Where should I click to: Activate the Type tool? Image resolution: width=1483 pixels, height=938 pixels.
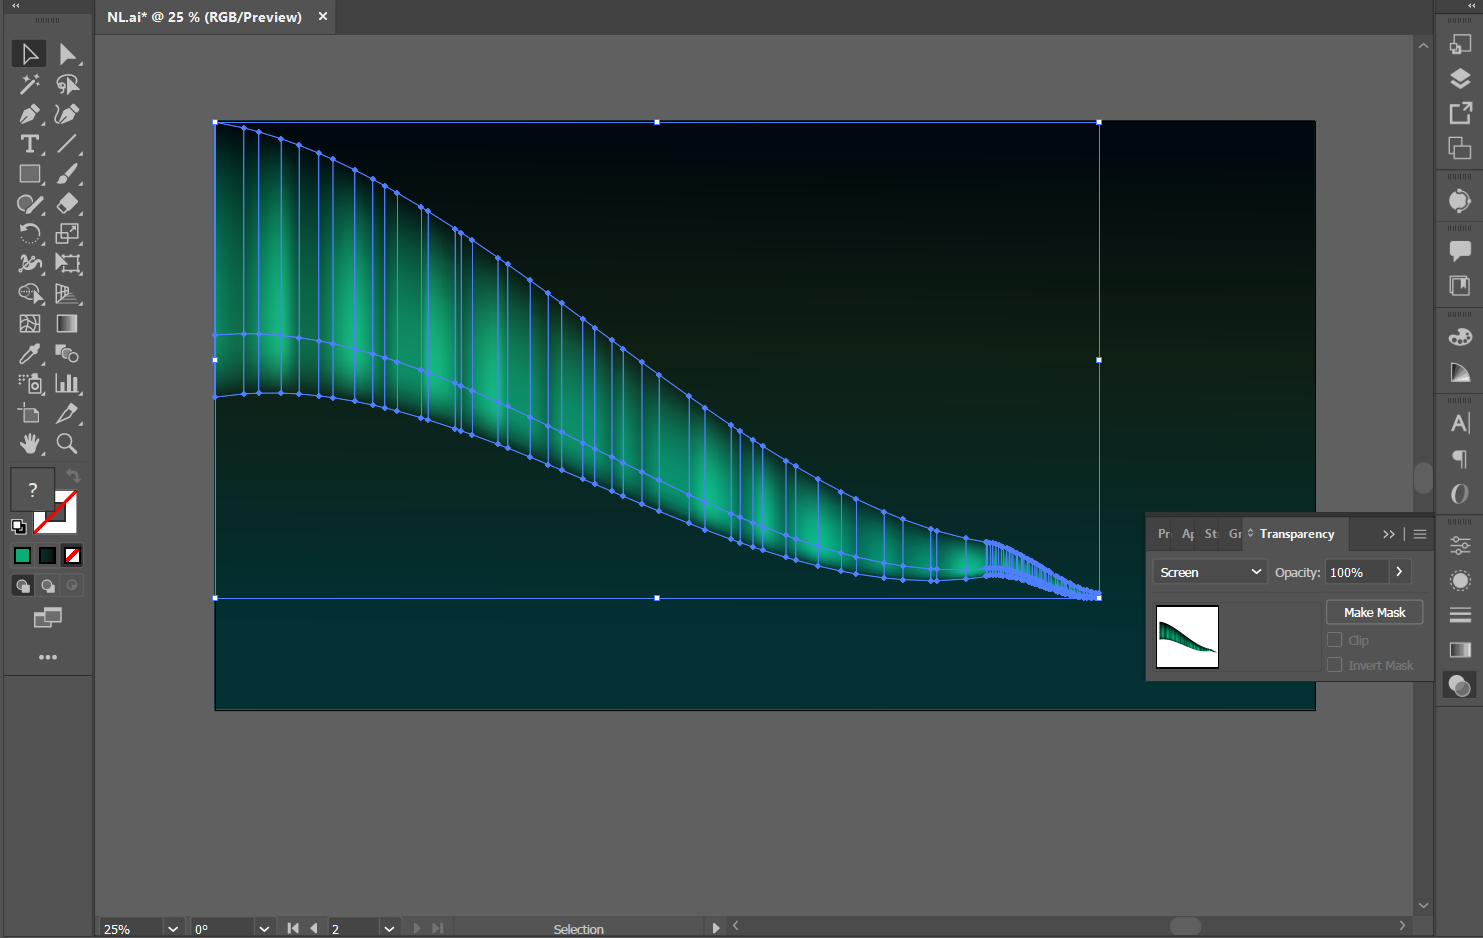[29, 144]
